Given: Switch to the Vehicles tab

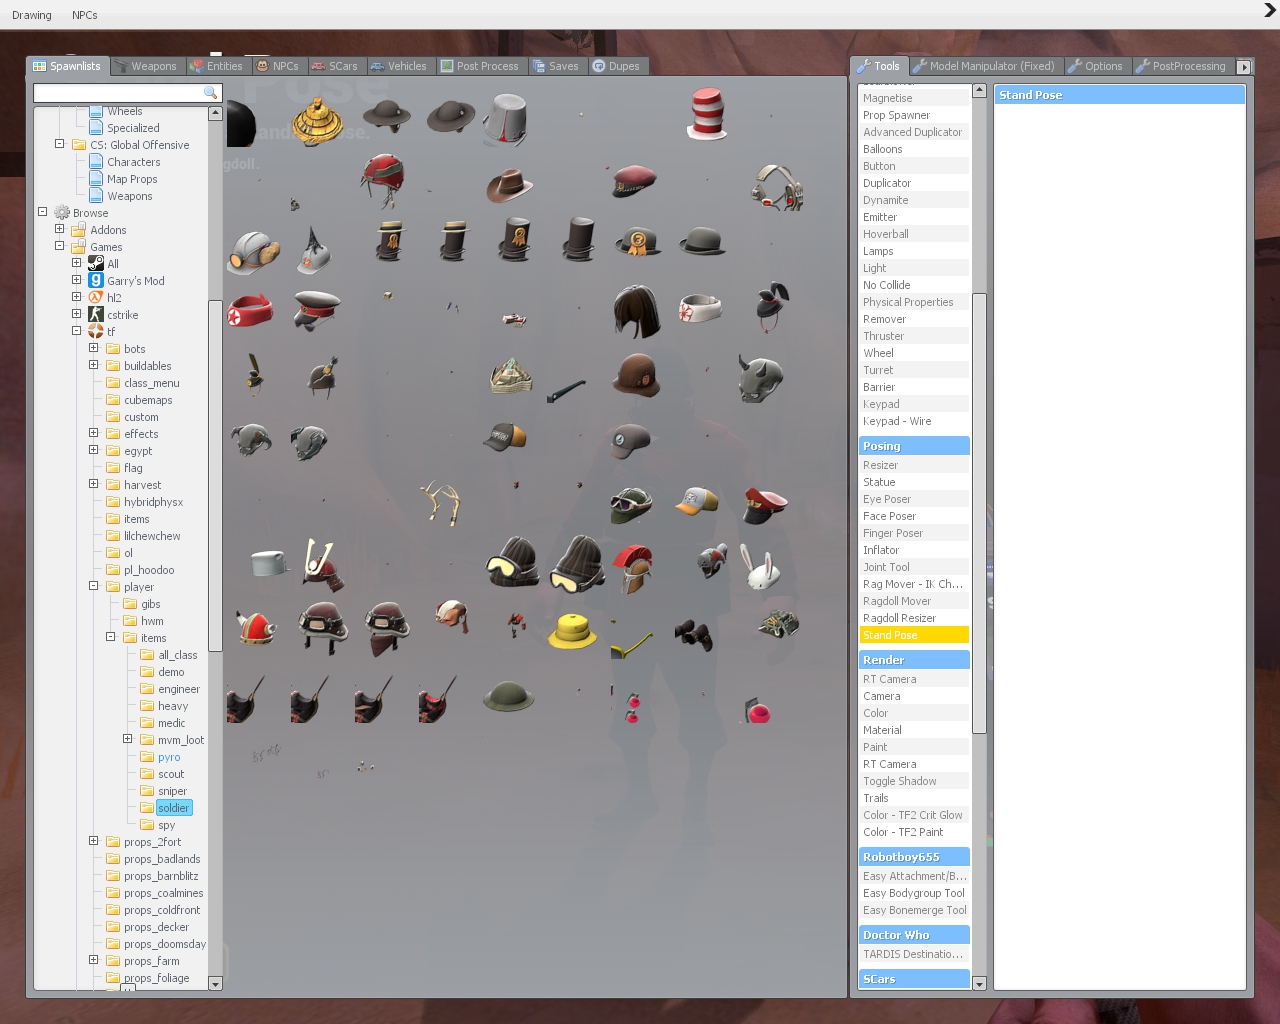Looking at the screenshot, I should tap(398, 66).
